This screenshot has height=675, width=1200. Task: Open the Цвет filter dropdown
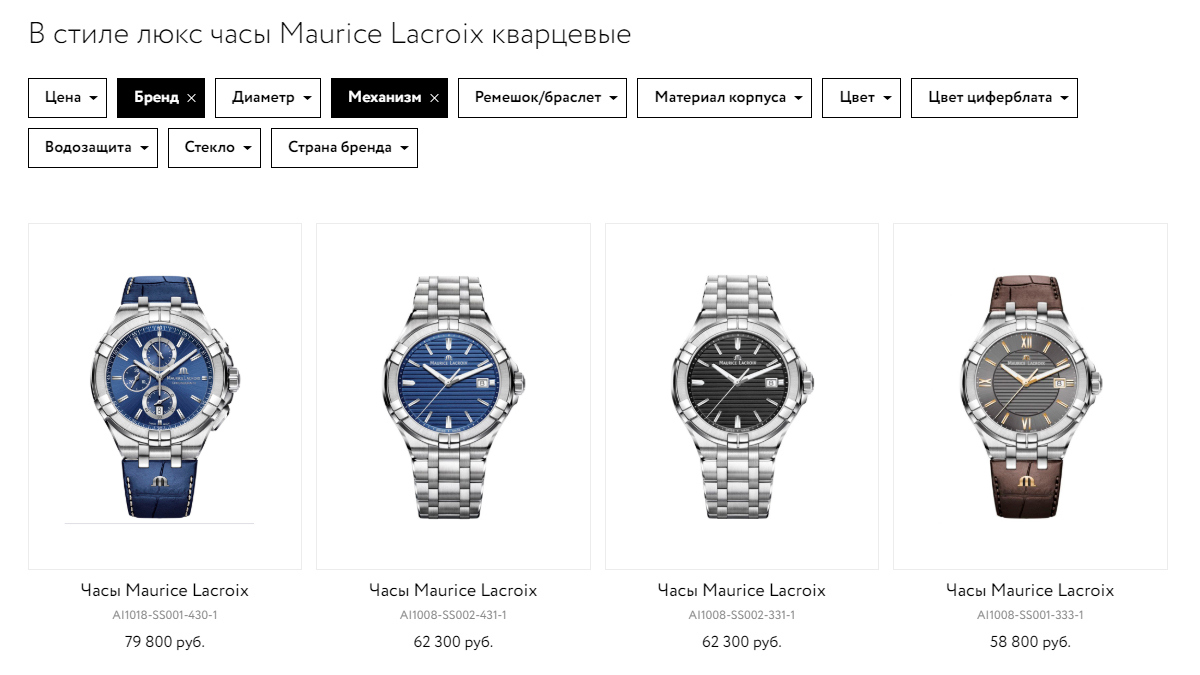862,98
